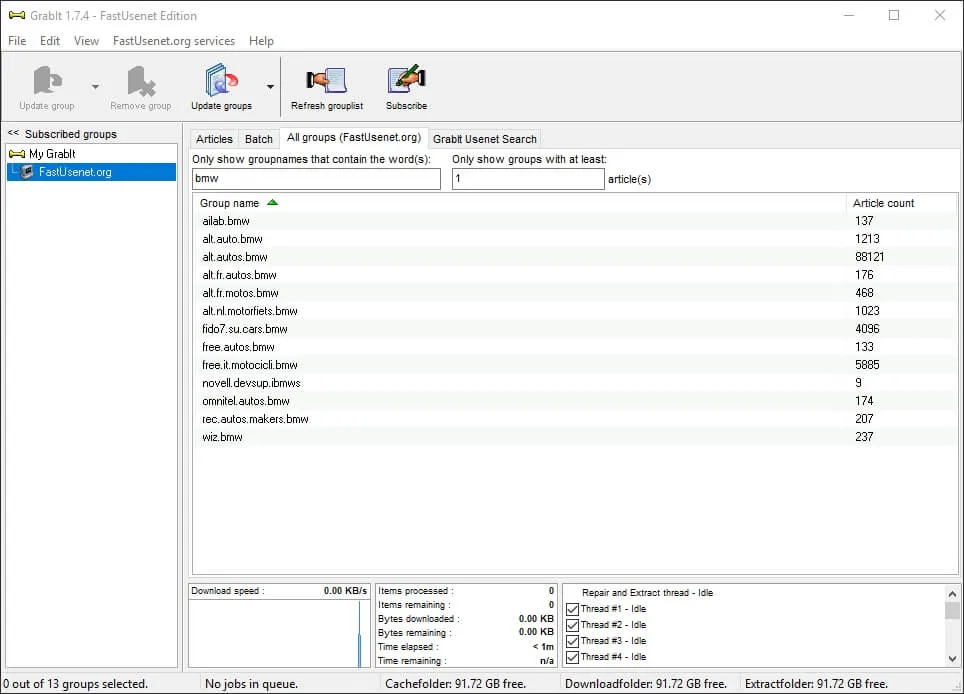This screenshot has height=694, width=964.
Task: Click the groupname filter field containing bmw
Action: 316,179
